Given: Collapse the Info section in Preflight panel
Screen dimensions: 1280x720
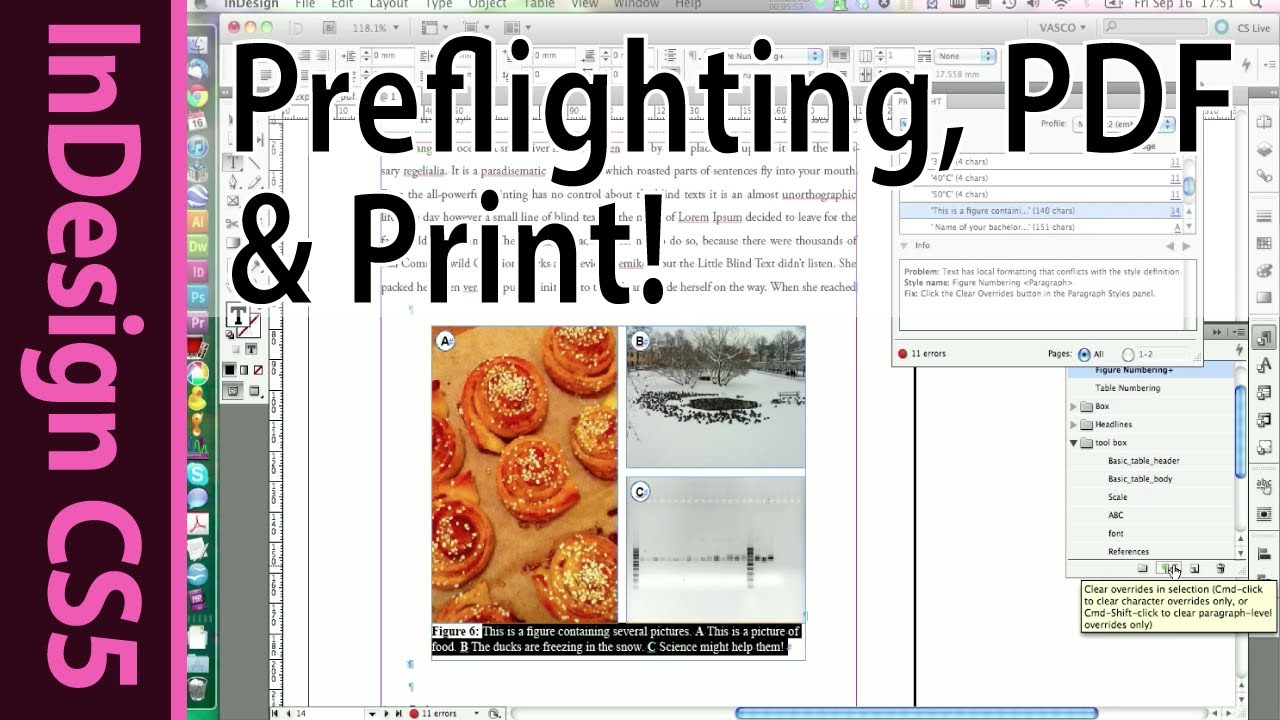Looking at the screenshot, I should (x=904, y=245).
